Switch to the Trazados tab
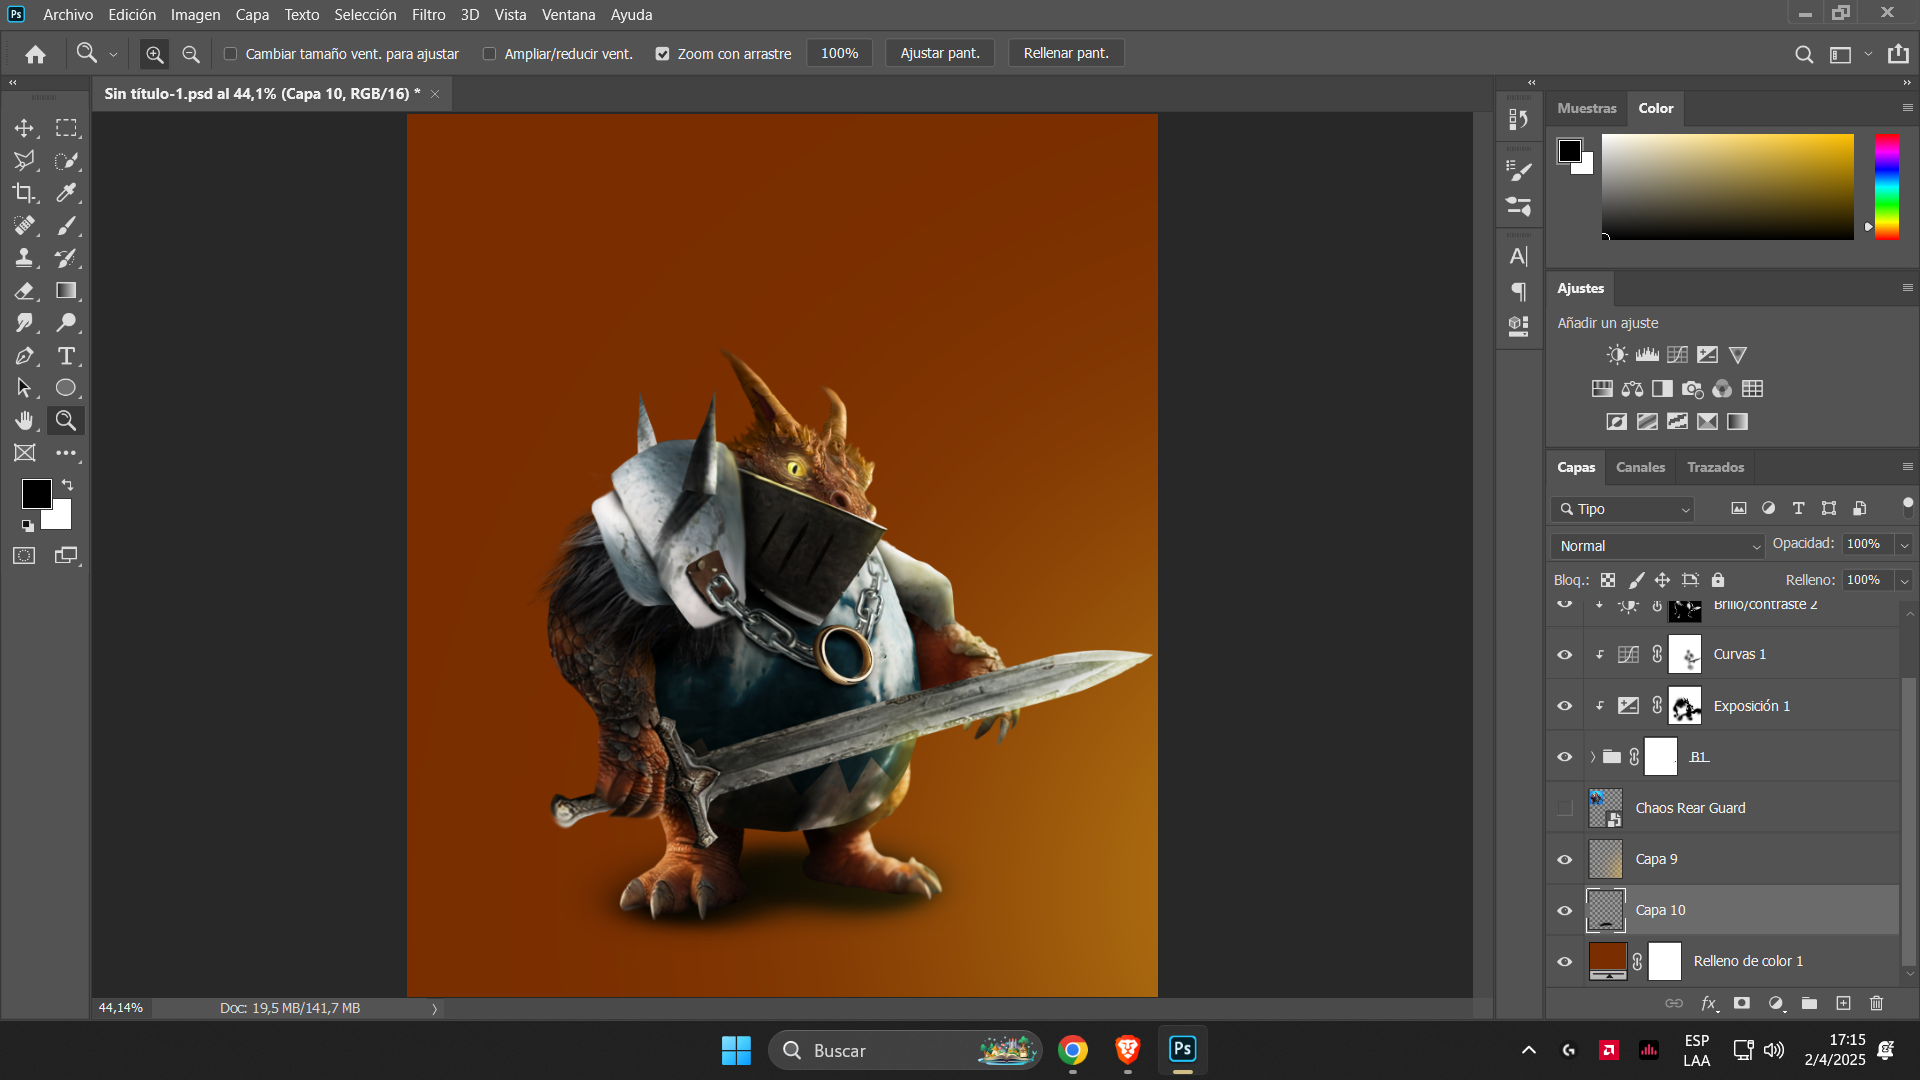Image resolution: width=1920 pixels, height=1080 pixels. pos(1715,467)
